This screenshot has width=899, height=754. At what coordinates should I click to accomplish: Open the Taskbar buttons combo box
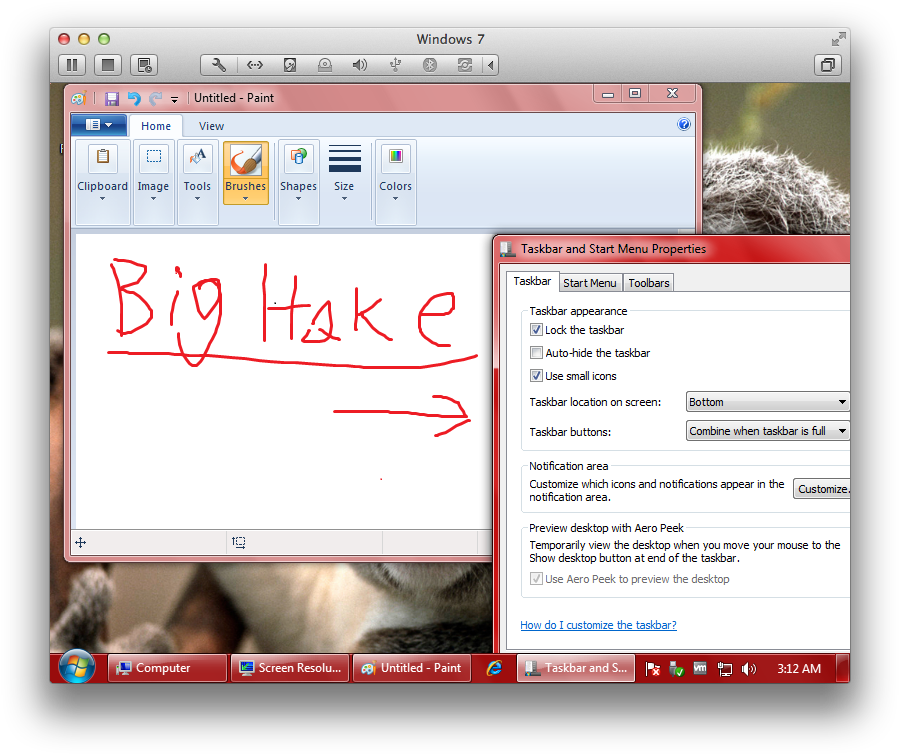click(767, 431)
